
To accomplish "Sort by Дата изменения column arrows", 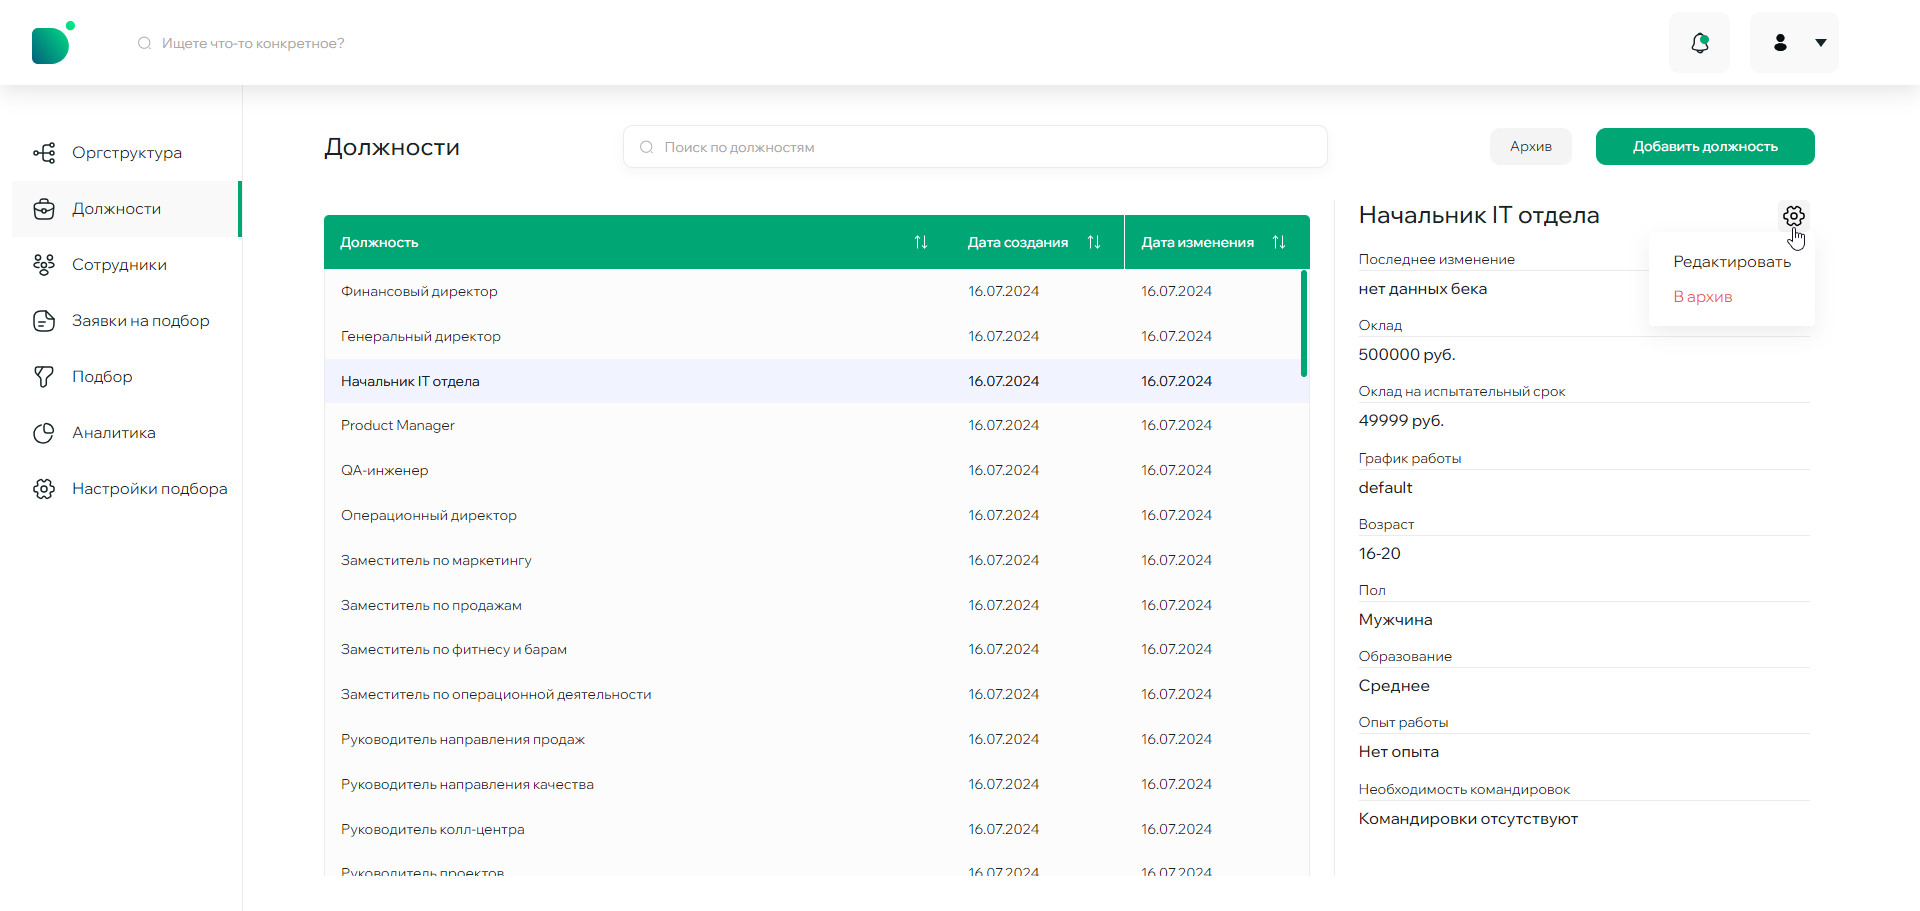I will [x=1279, y=242].
